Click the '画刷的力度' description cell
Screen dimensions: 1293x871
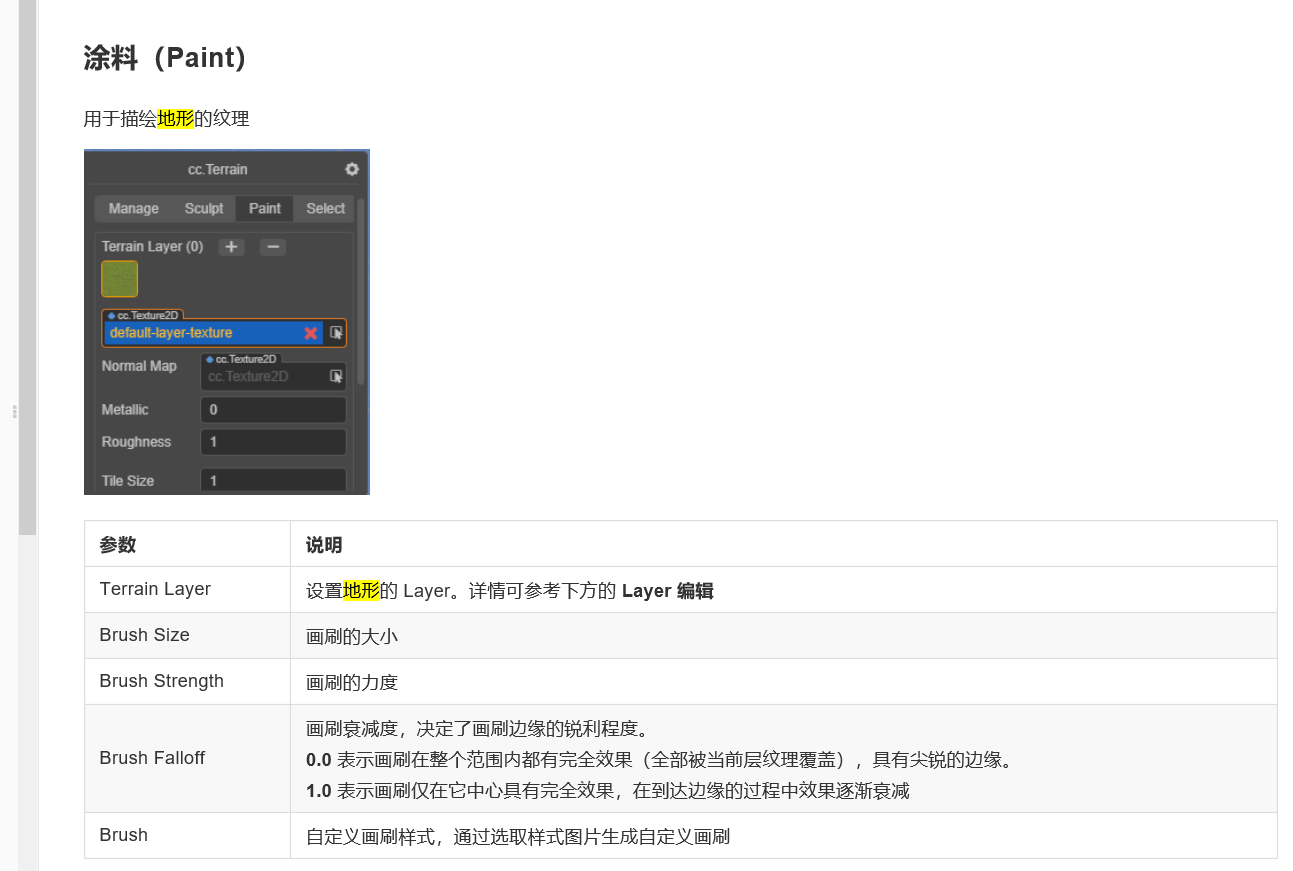[x=783, y=681]
